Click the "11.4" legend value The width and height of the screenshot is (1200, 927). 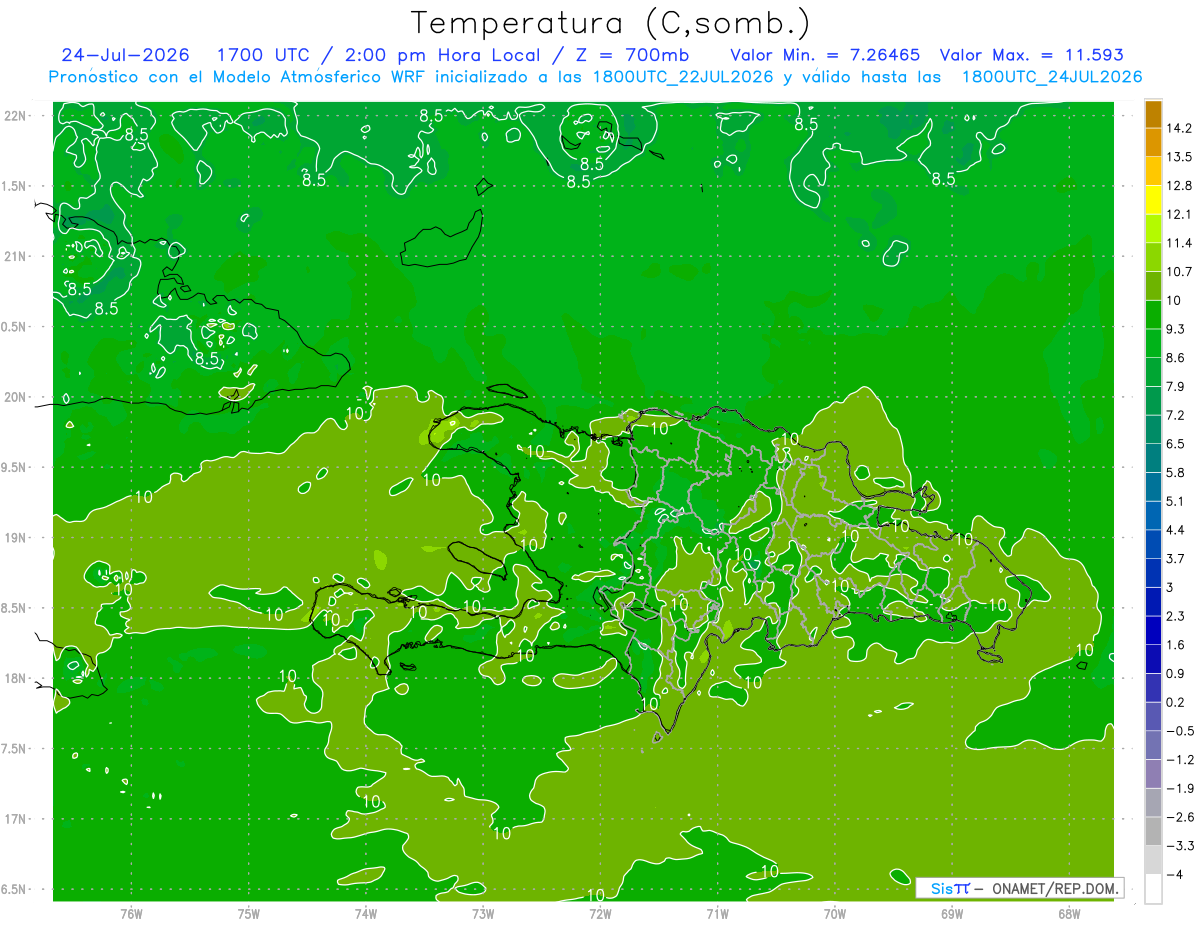pos(1180,243)
